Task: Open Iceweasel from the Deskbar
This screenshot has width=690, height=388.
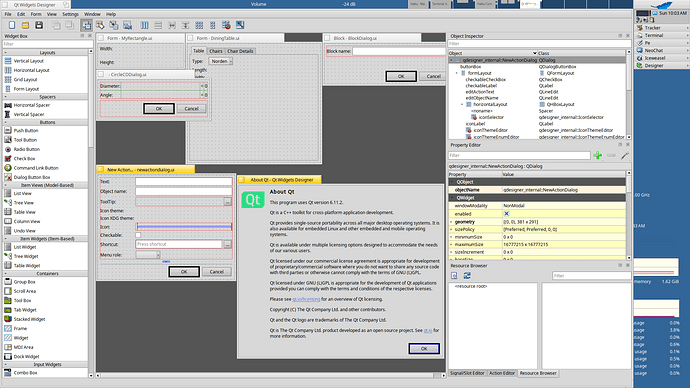Action: point(655,58)
